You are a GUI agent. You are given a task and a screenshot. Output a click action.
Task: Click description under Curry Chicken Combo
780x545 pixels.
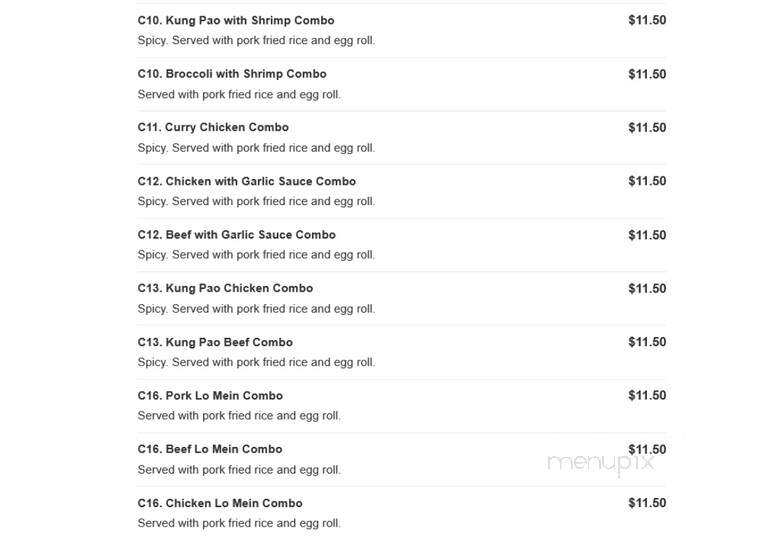coord(256,148)
